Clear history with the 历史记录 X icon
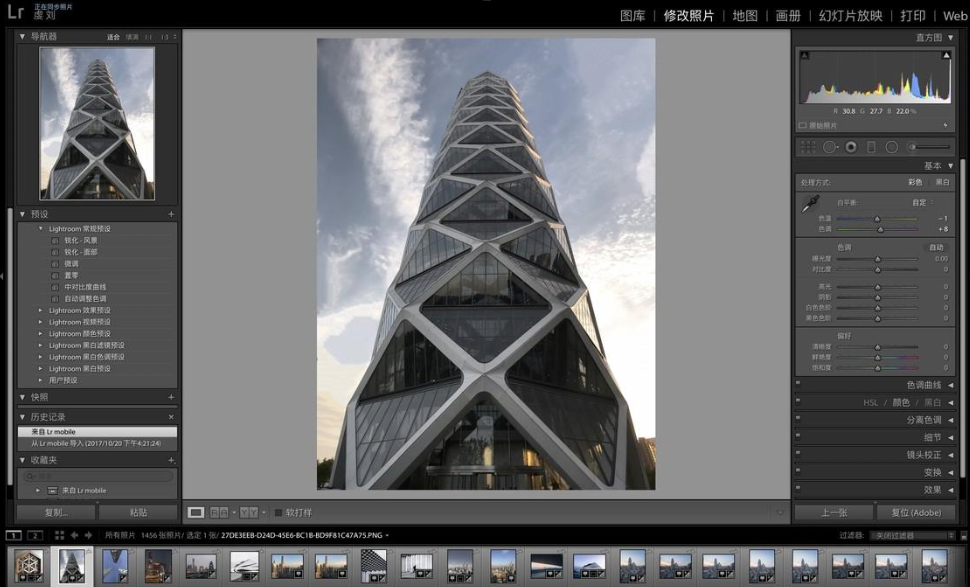Viewport: 970px width, 587px height. tap(171, 417)
